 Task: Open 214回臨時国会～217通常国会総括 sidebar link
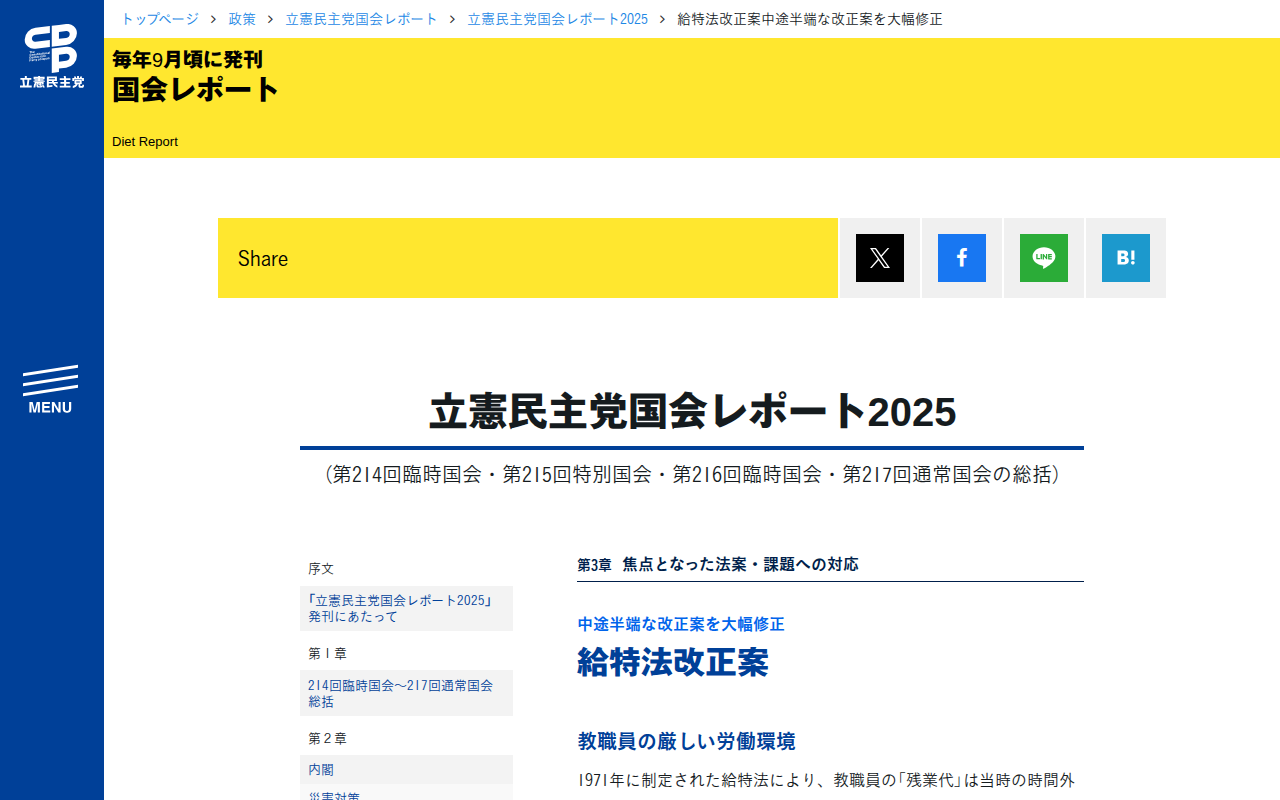click(x=406, y=693)
